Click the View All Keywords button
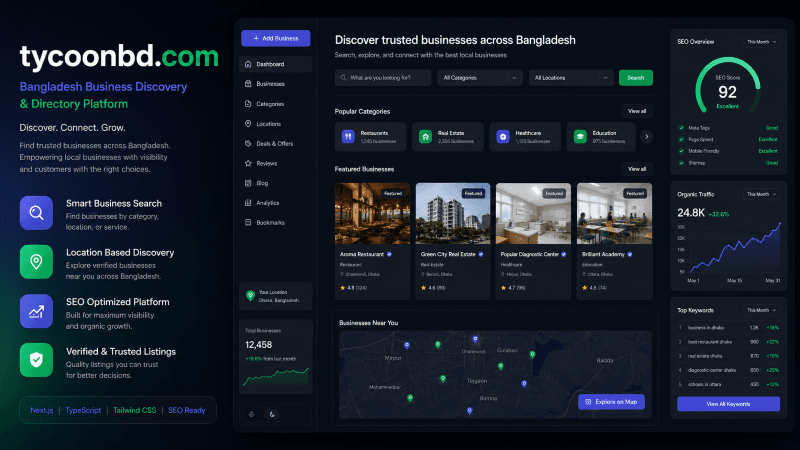 728,404
